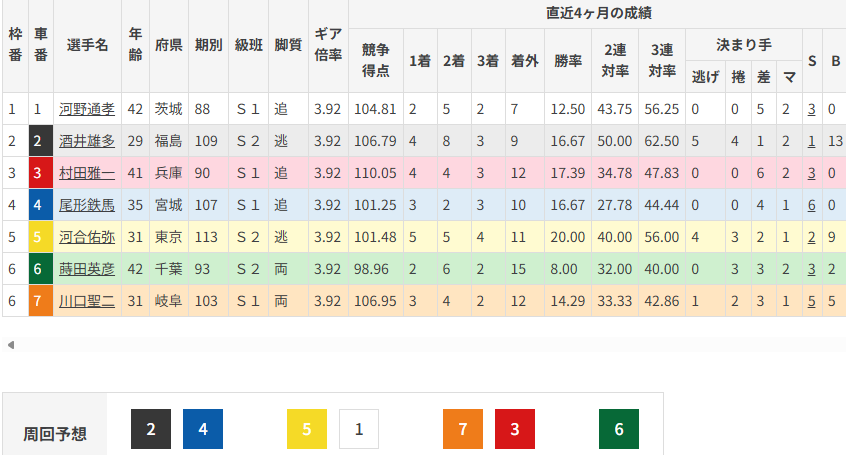Screen dimensions: 846x455
Task: Click blue number 4 box in 周回予想
Action: [x=203, y=429]
